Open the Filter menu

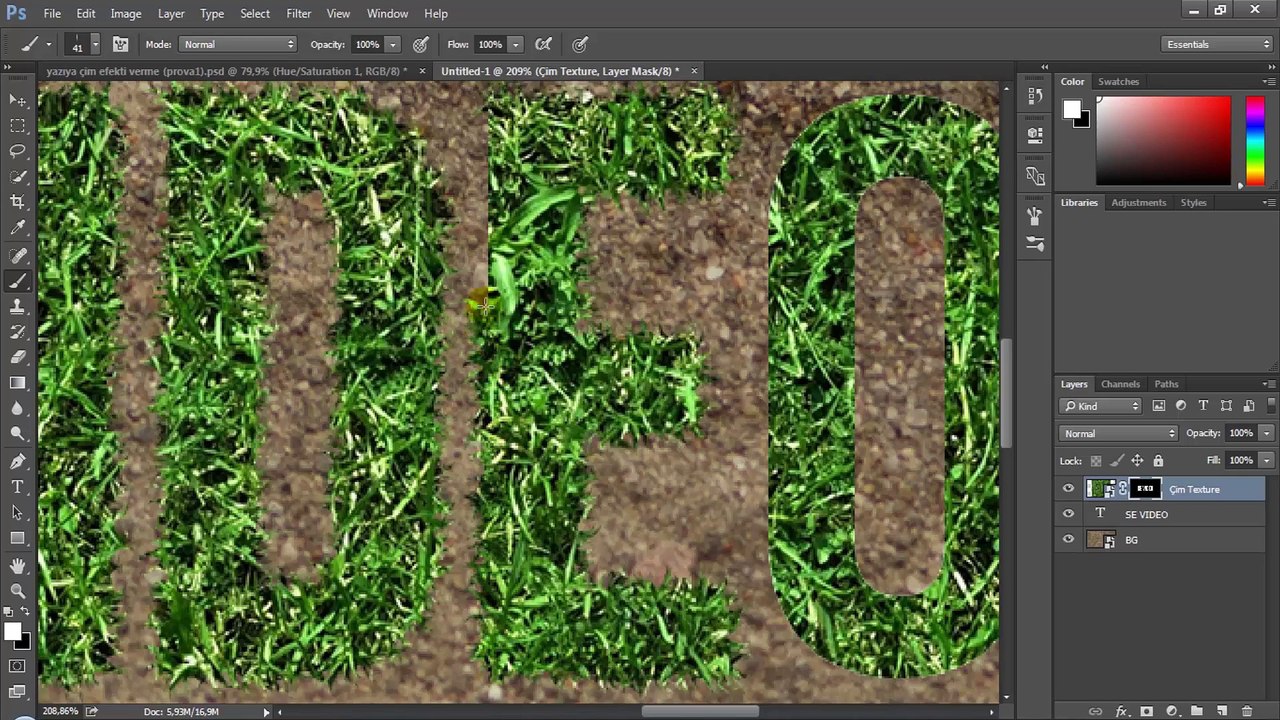point(298,13)
